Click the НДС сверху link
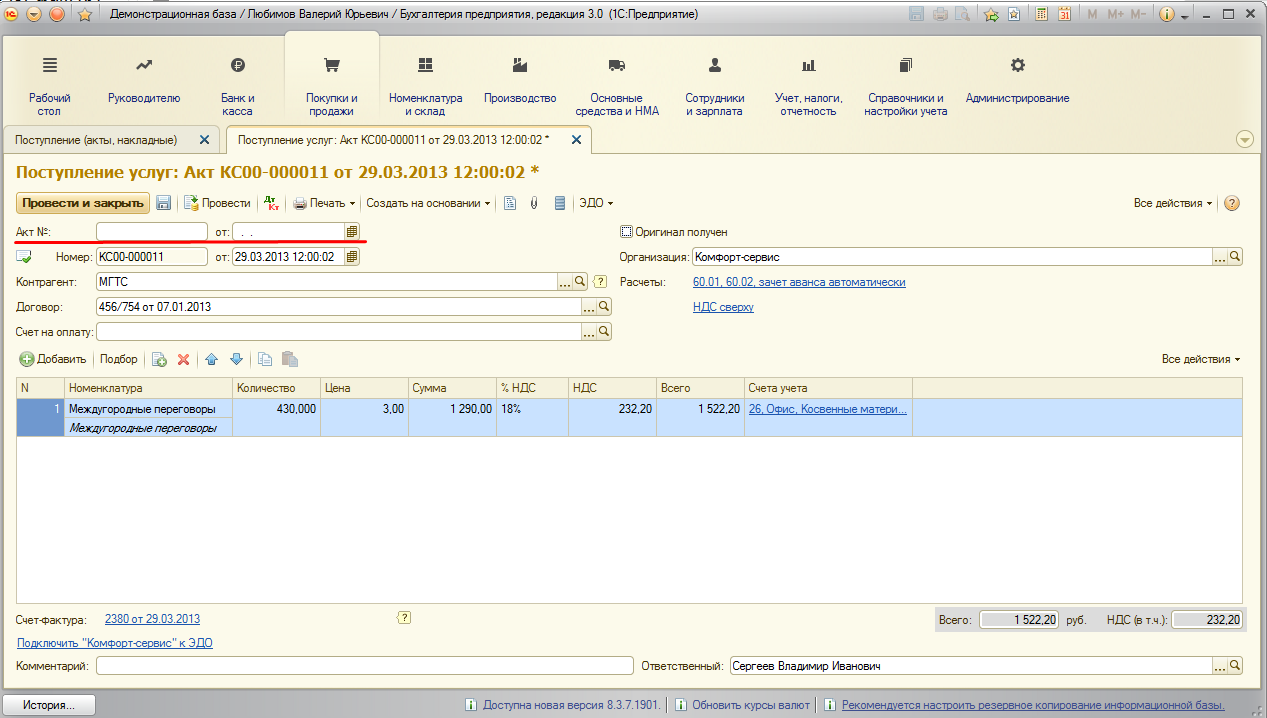Image resolution: width=1267 pixels, height=718 pixels. pos(723,307)
